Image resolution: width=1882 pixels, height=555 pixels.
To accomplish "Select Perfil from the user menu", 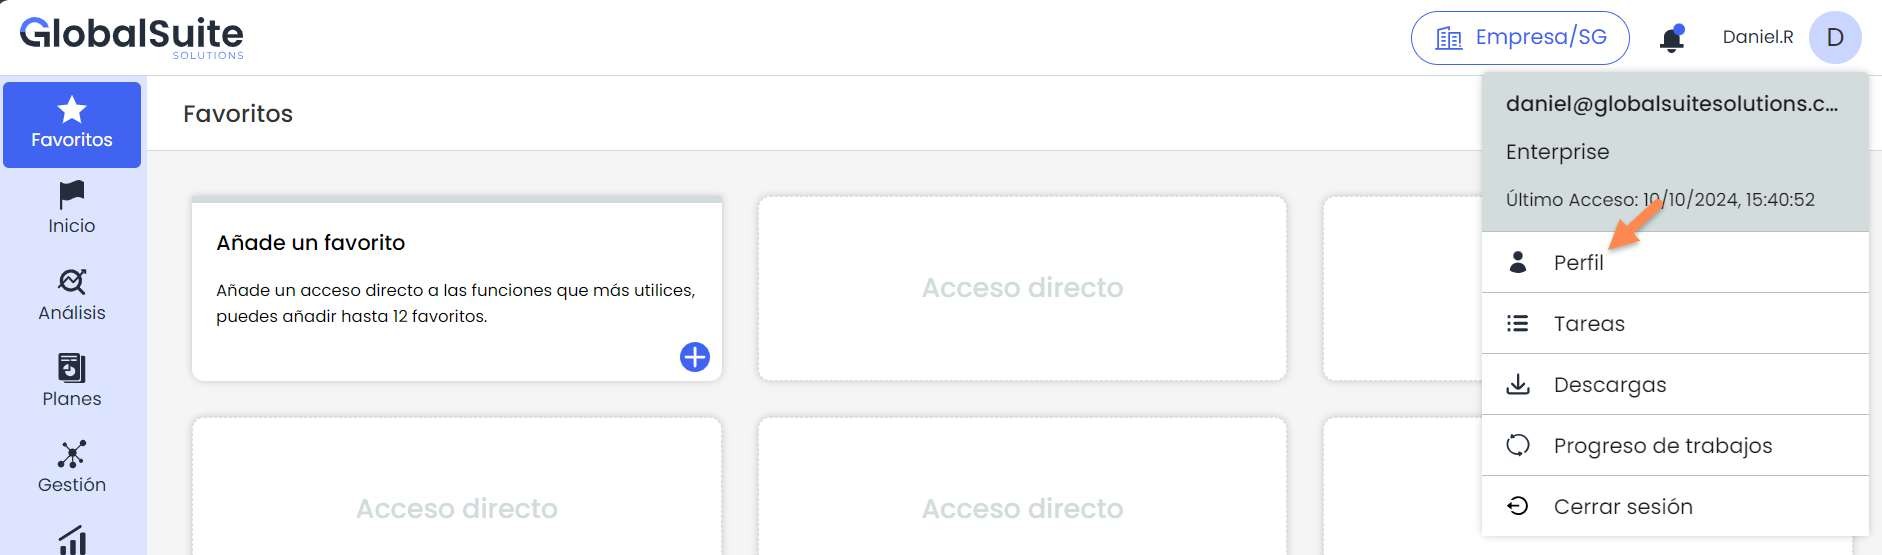I will (1578, 263).
